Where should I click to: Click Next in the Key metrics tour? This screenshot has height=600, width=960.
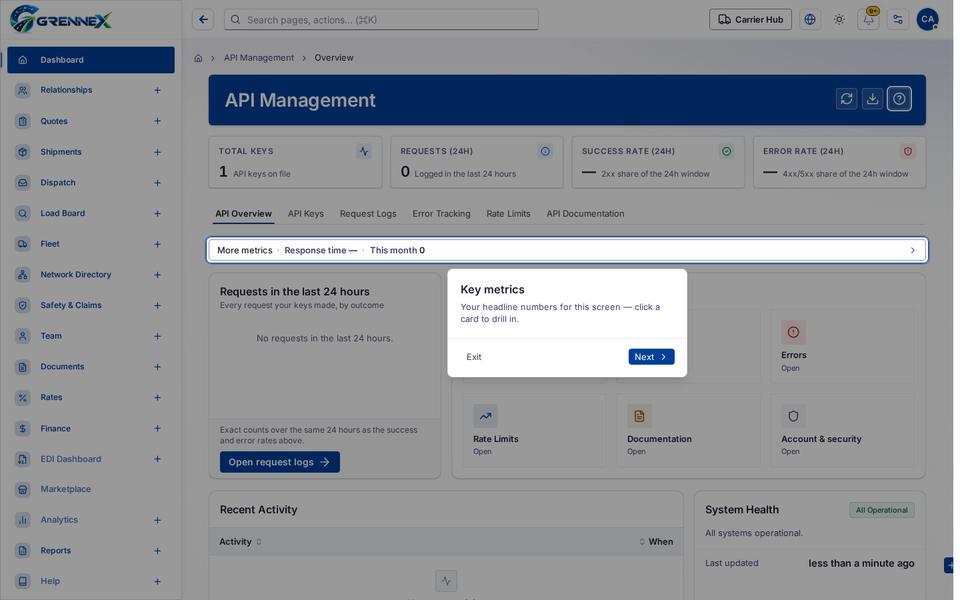651,357
